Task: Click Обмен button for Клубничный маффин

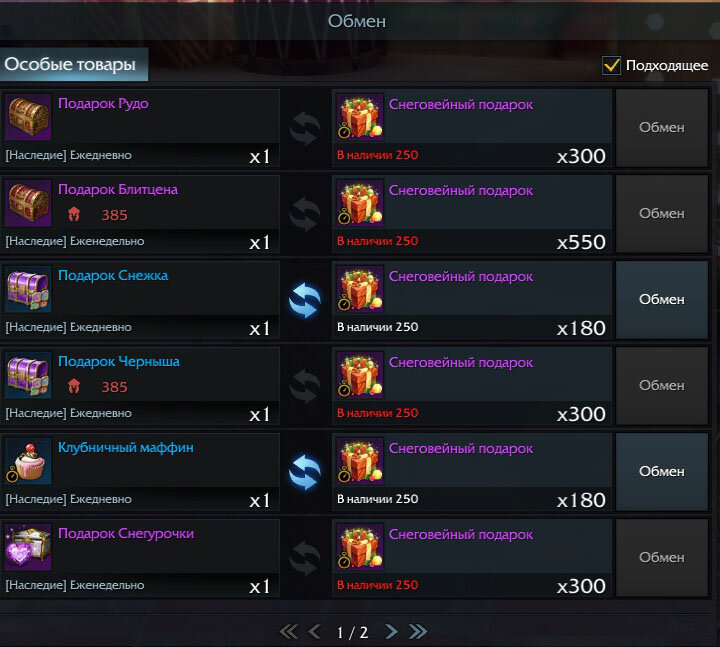Action: pos(662,472)
